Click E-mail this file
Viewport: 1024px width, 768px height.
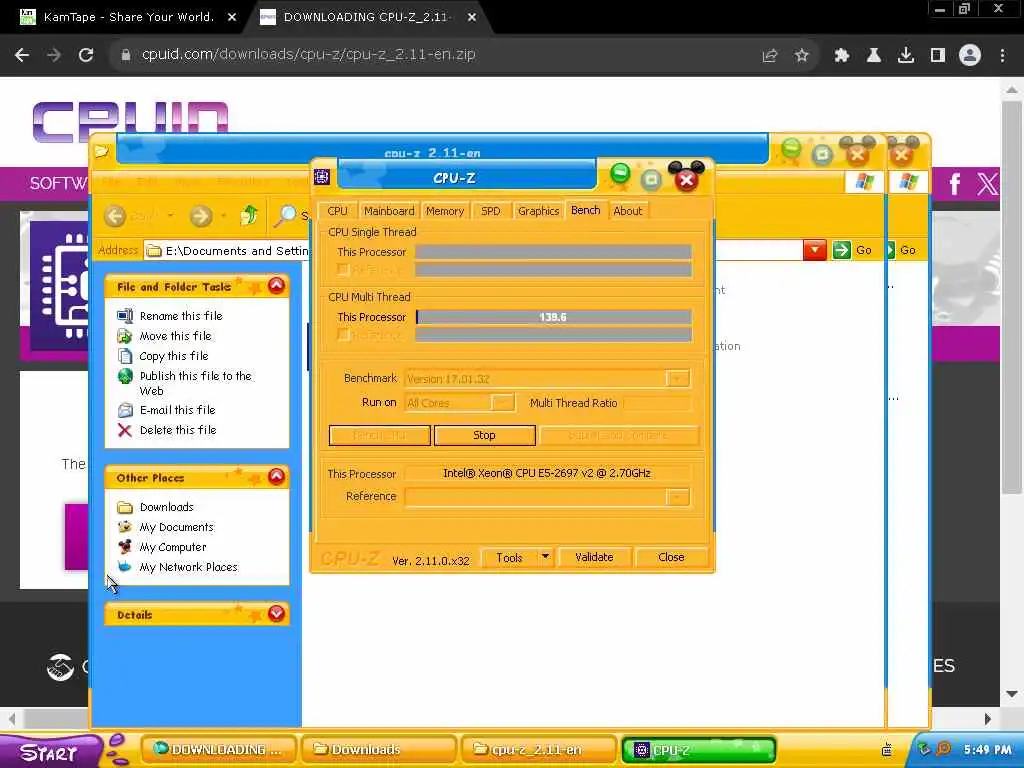[178, 410]
